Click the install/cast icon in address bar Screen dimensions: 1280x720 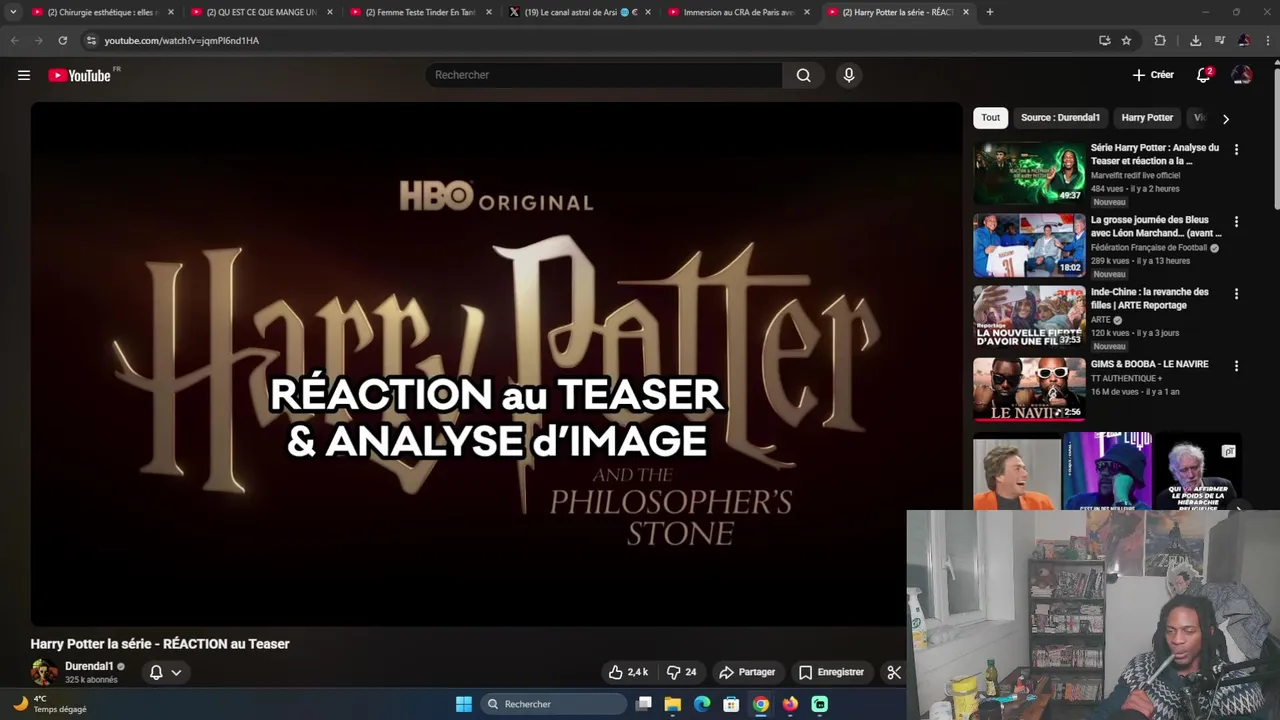tap(1104, 40)
